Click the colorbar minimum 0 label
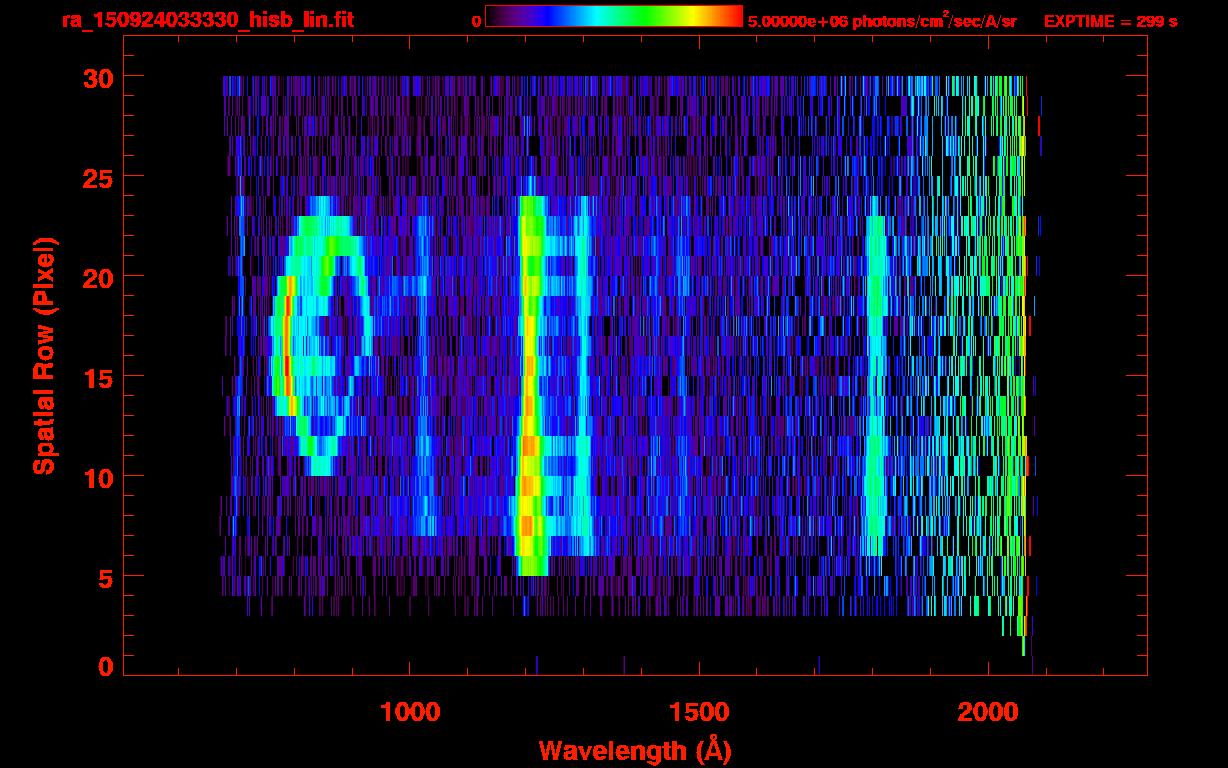Viewport: 1228px width, 768px height. (476, 21)
